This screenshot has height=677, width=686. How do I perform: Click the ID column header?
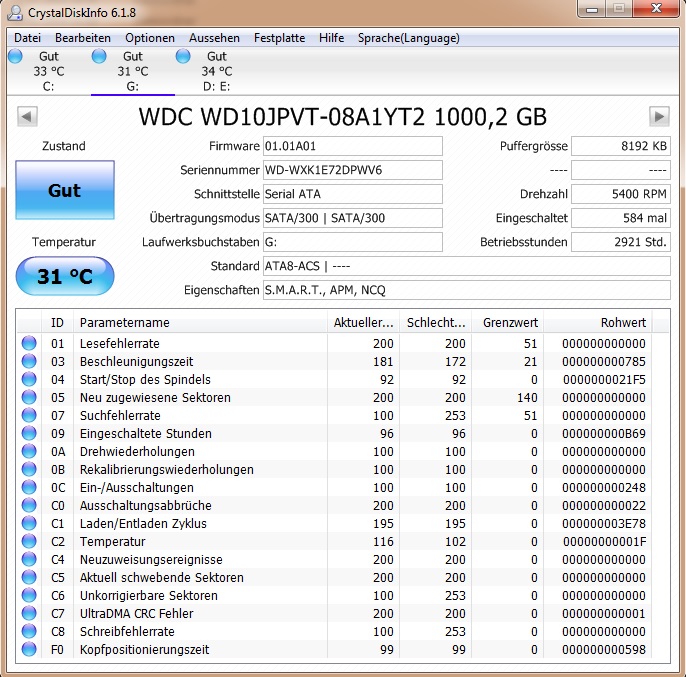(57, 323)
